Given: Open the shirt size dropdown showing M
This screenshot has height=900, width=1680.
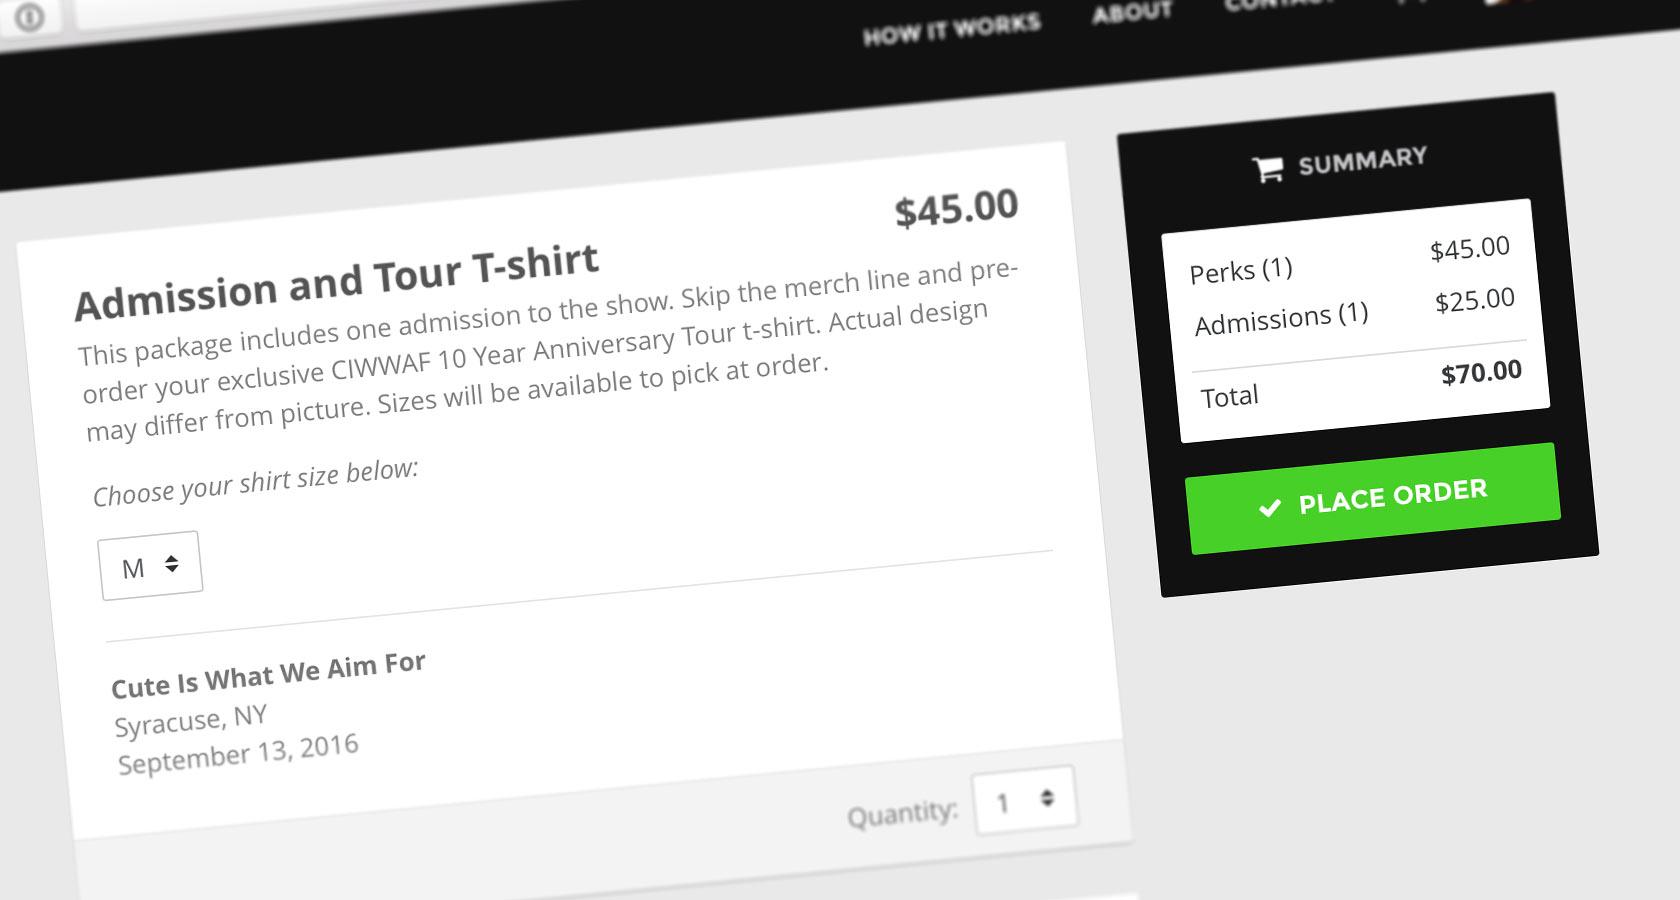Looking at the screenshot, I should (149, 563).
